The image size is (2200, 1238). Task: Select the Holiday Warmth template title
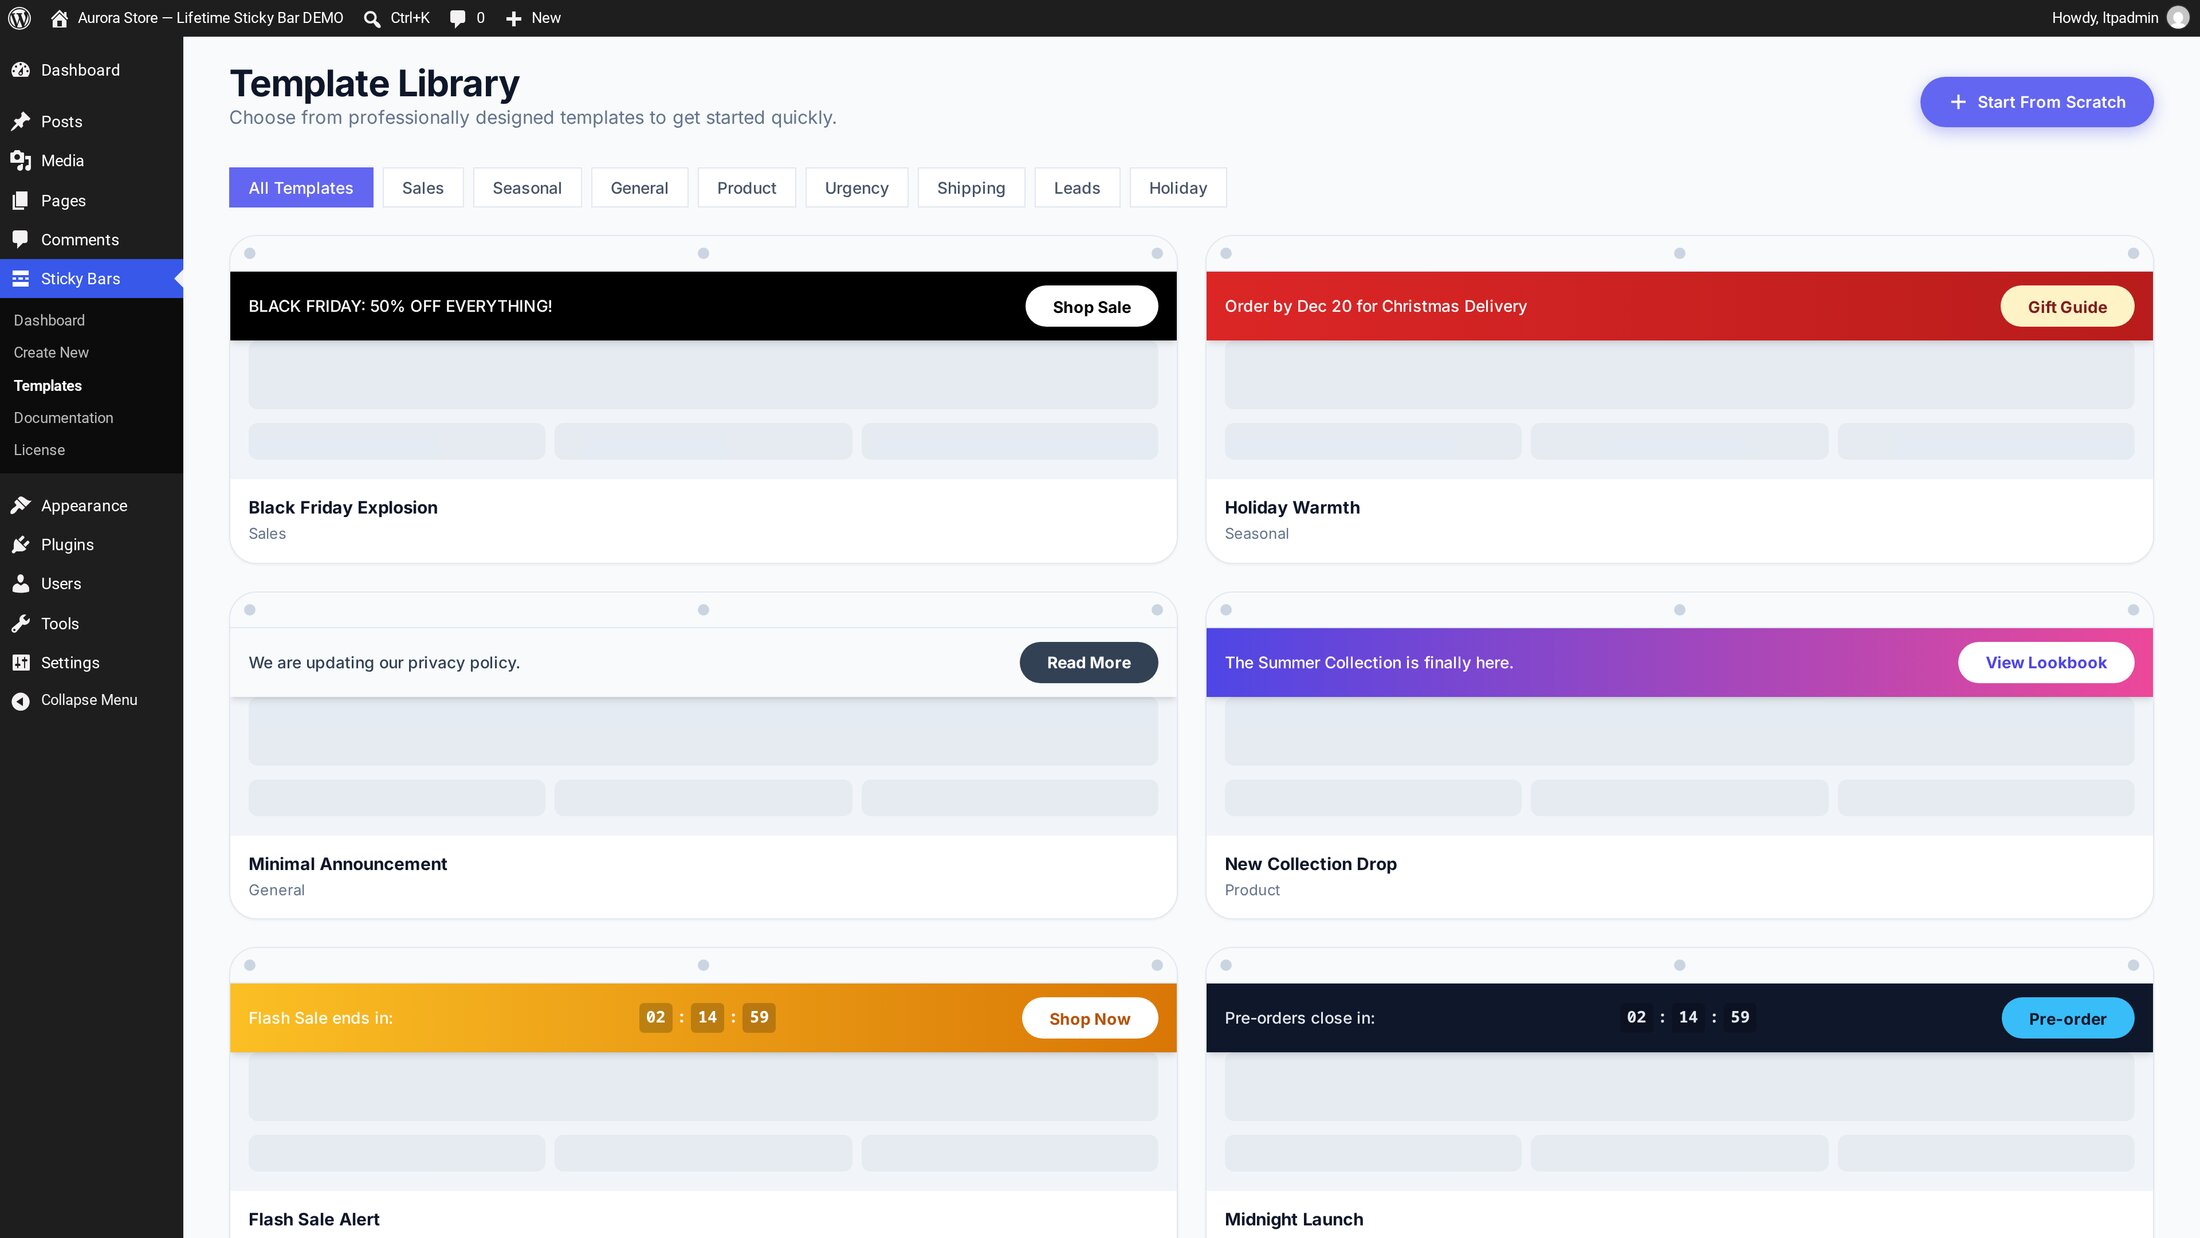(x=1292, y=507)
